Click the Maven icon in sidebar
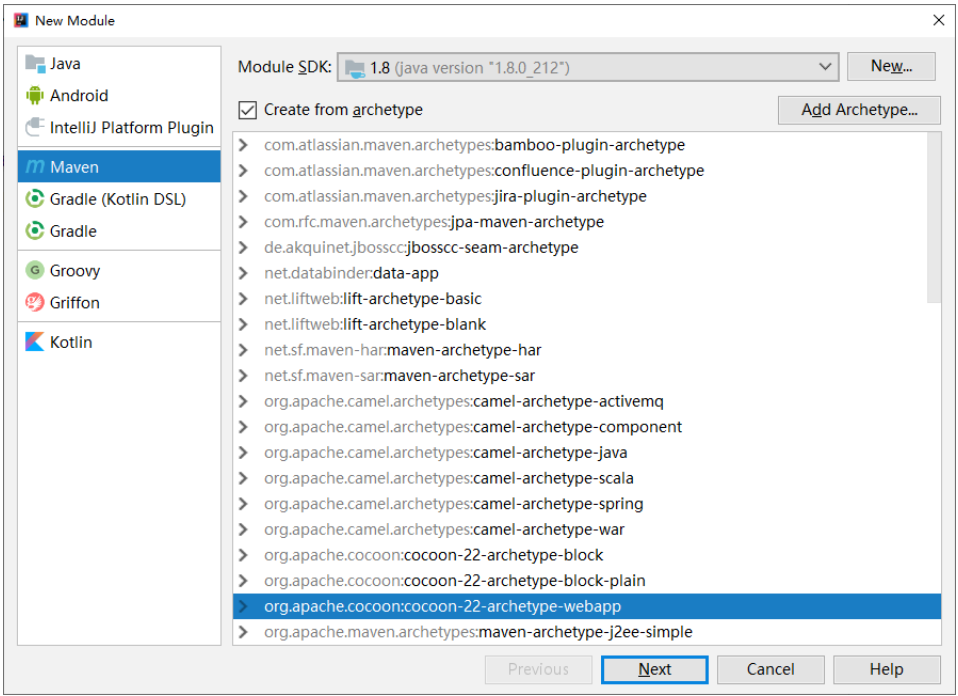 coord(35,167)
